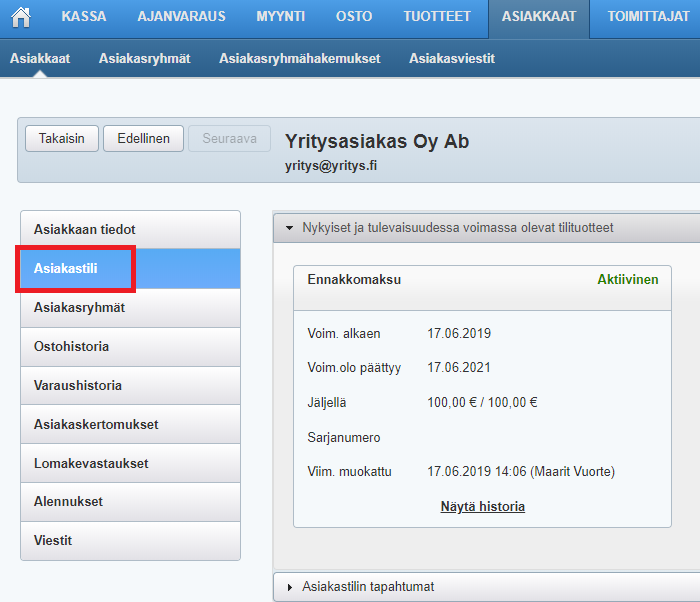Open Ostohistoria in the sidebar
The image size is (700, 602).
coord(71,347)
